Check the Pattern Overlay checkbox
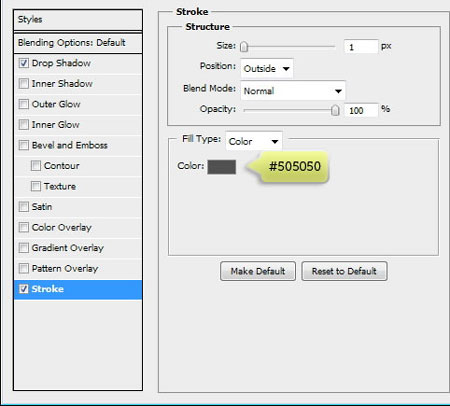The width and height of the screenshot is (450, 406). (24, 268)
